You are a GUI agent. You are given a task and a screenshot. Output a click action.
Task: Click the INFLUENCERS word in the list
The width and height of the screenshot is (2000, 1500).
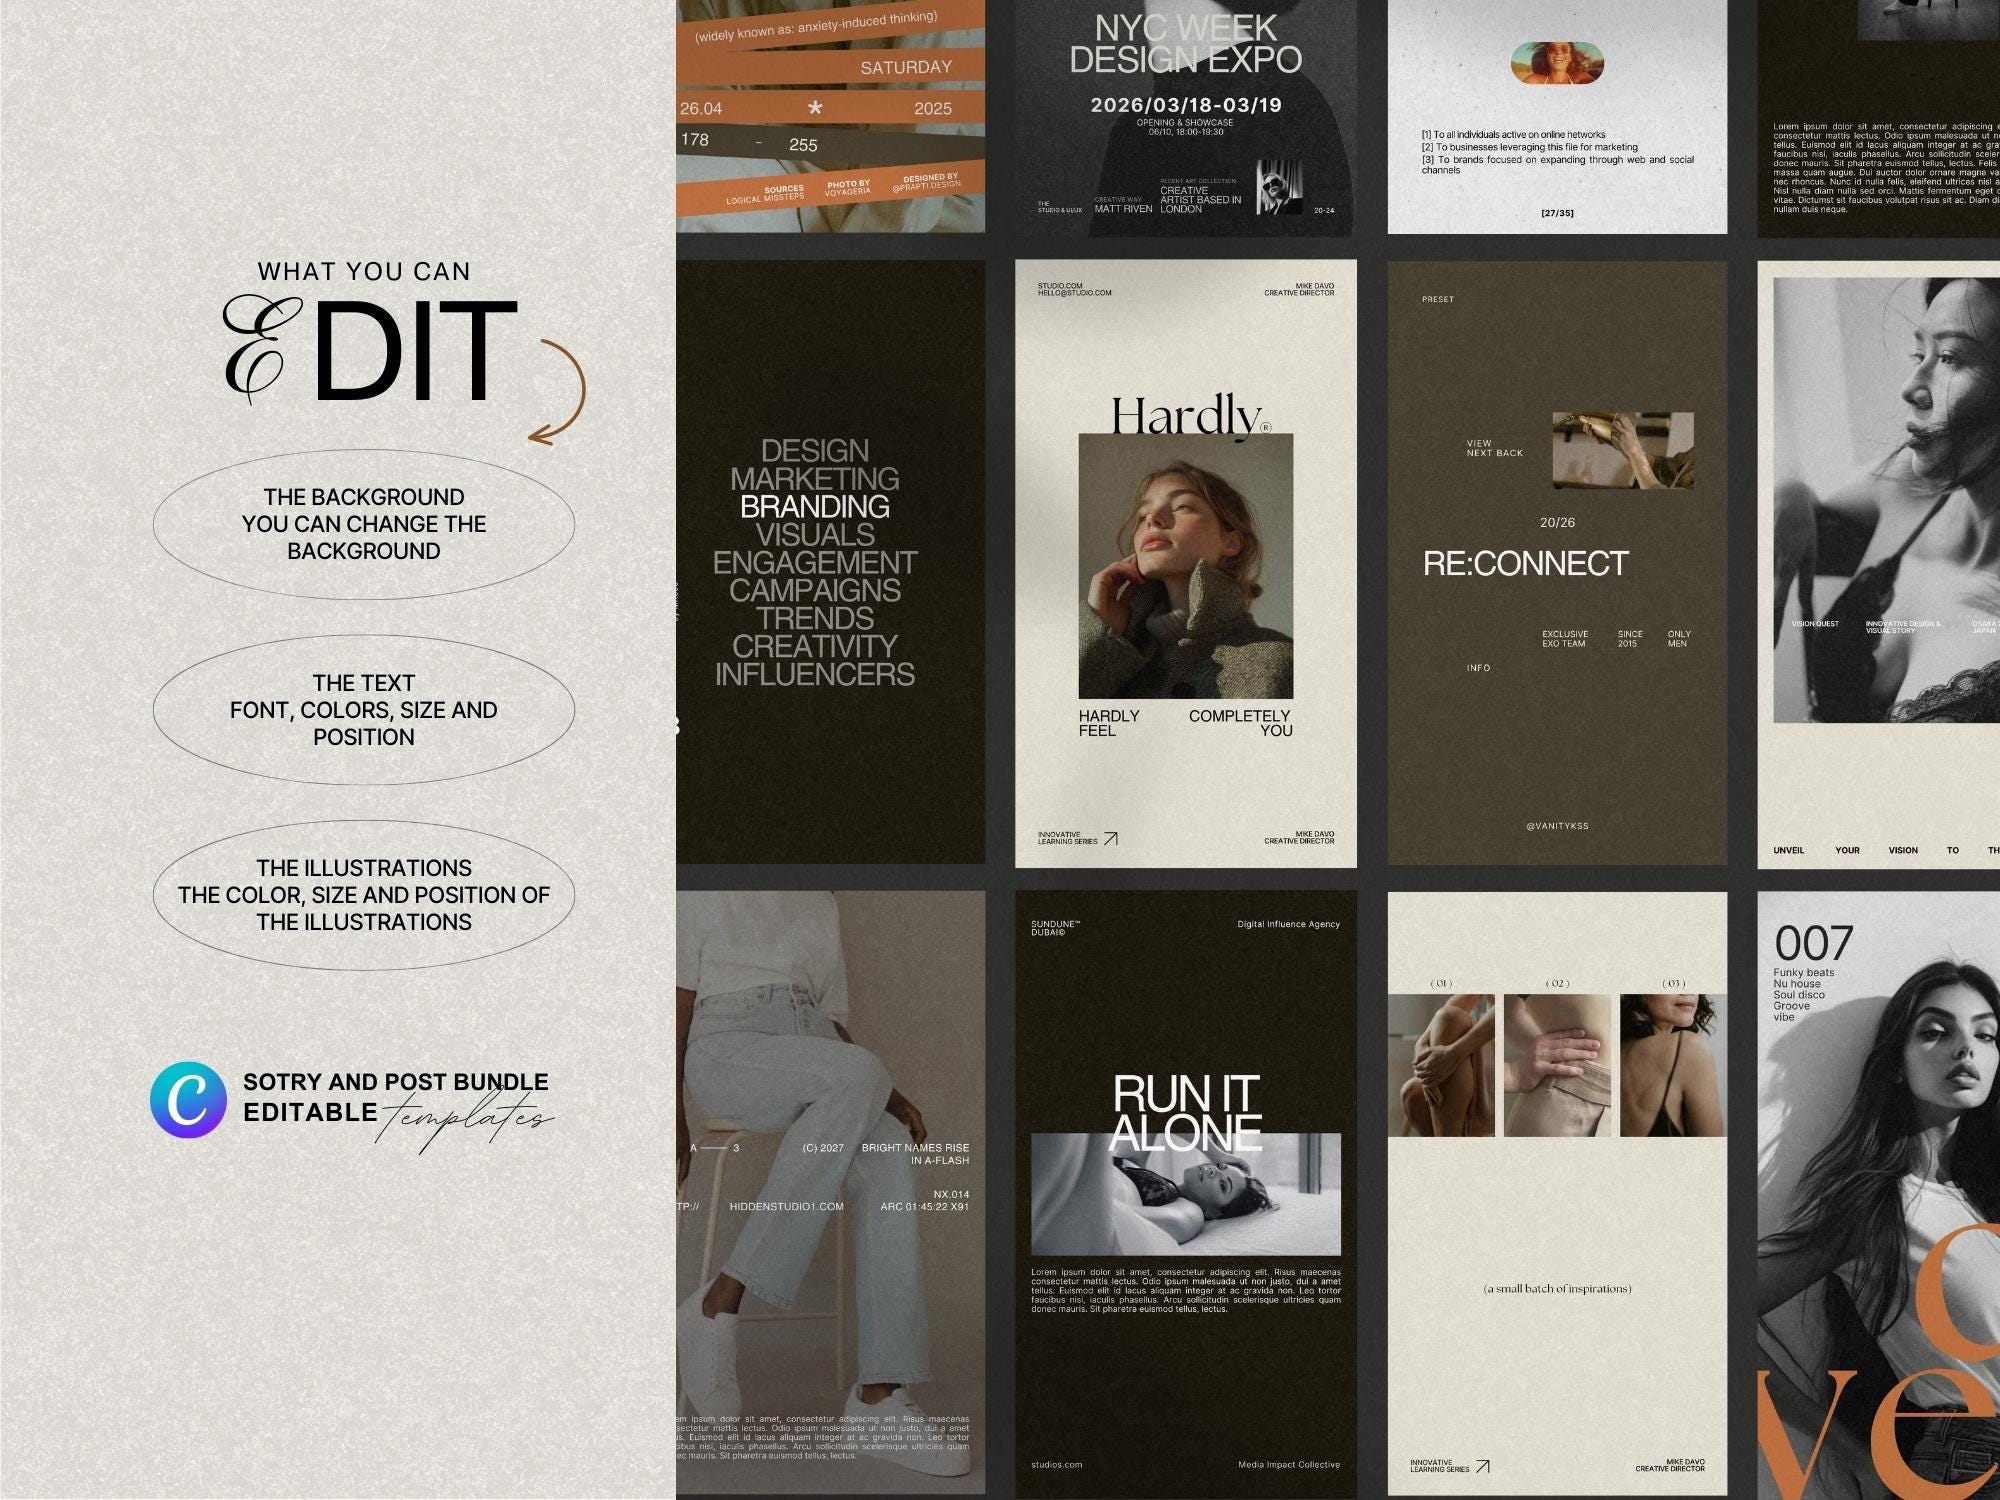pyautogui.click(x=815, y=675)
